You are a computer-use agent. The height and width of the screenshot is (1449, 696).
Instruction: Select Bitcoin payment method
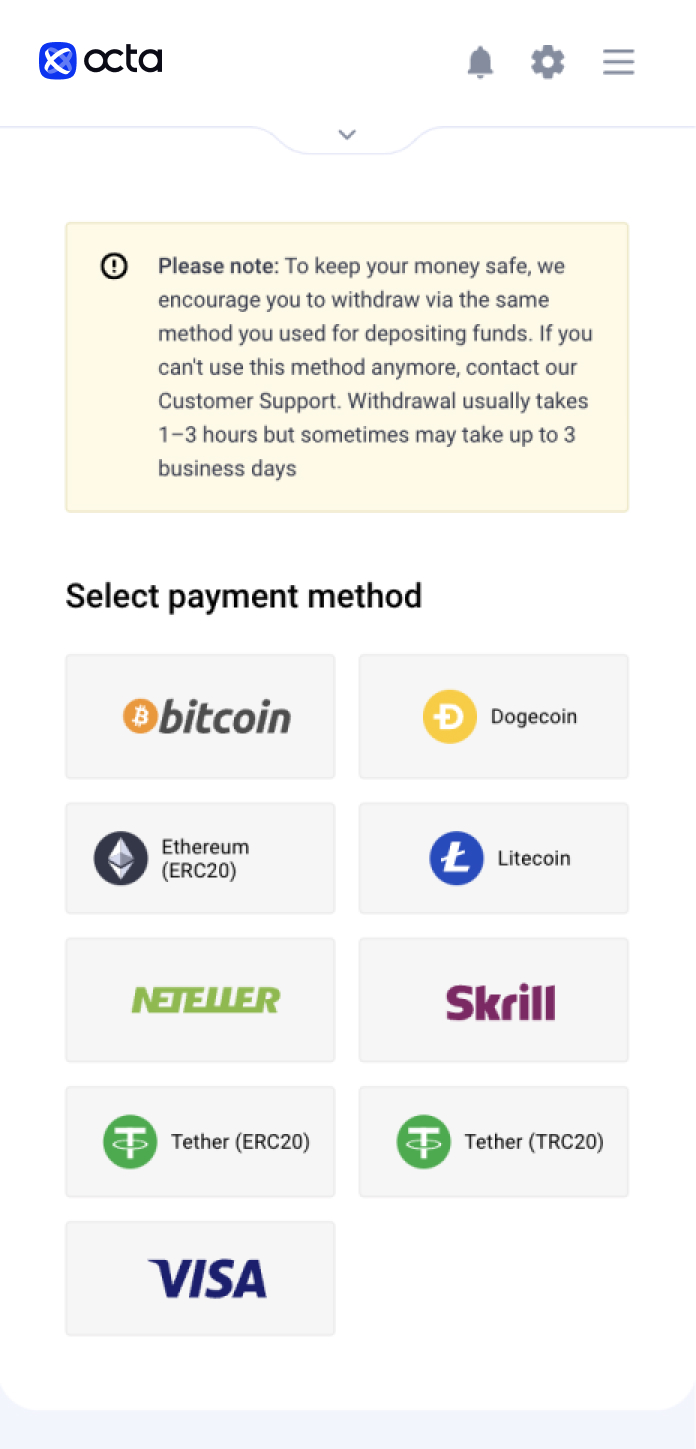click(200, 716)
